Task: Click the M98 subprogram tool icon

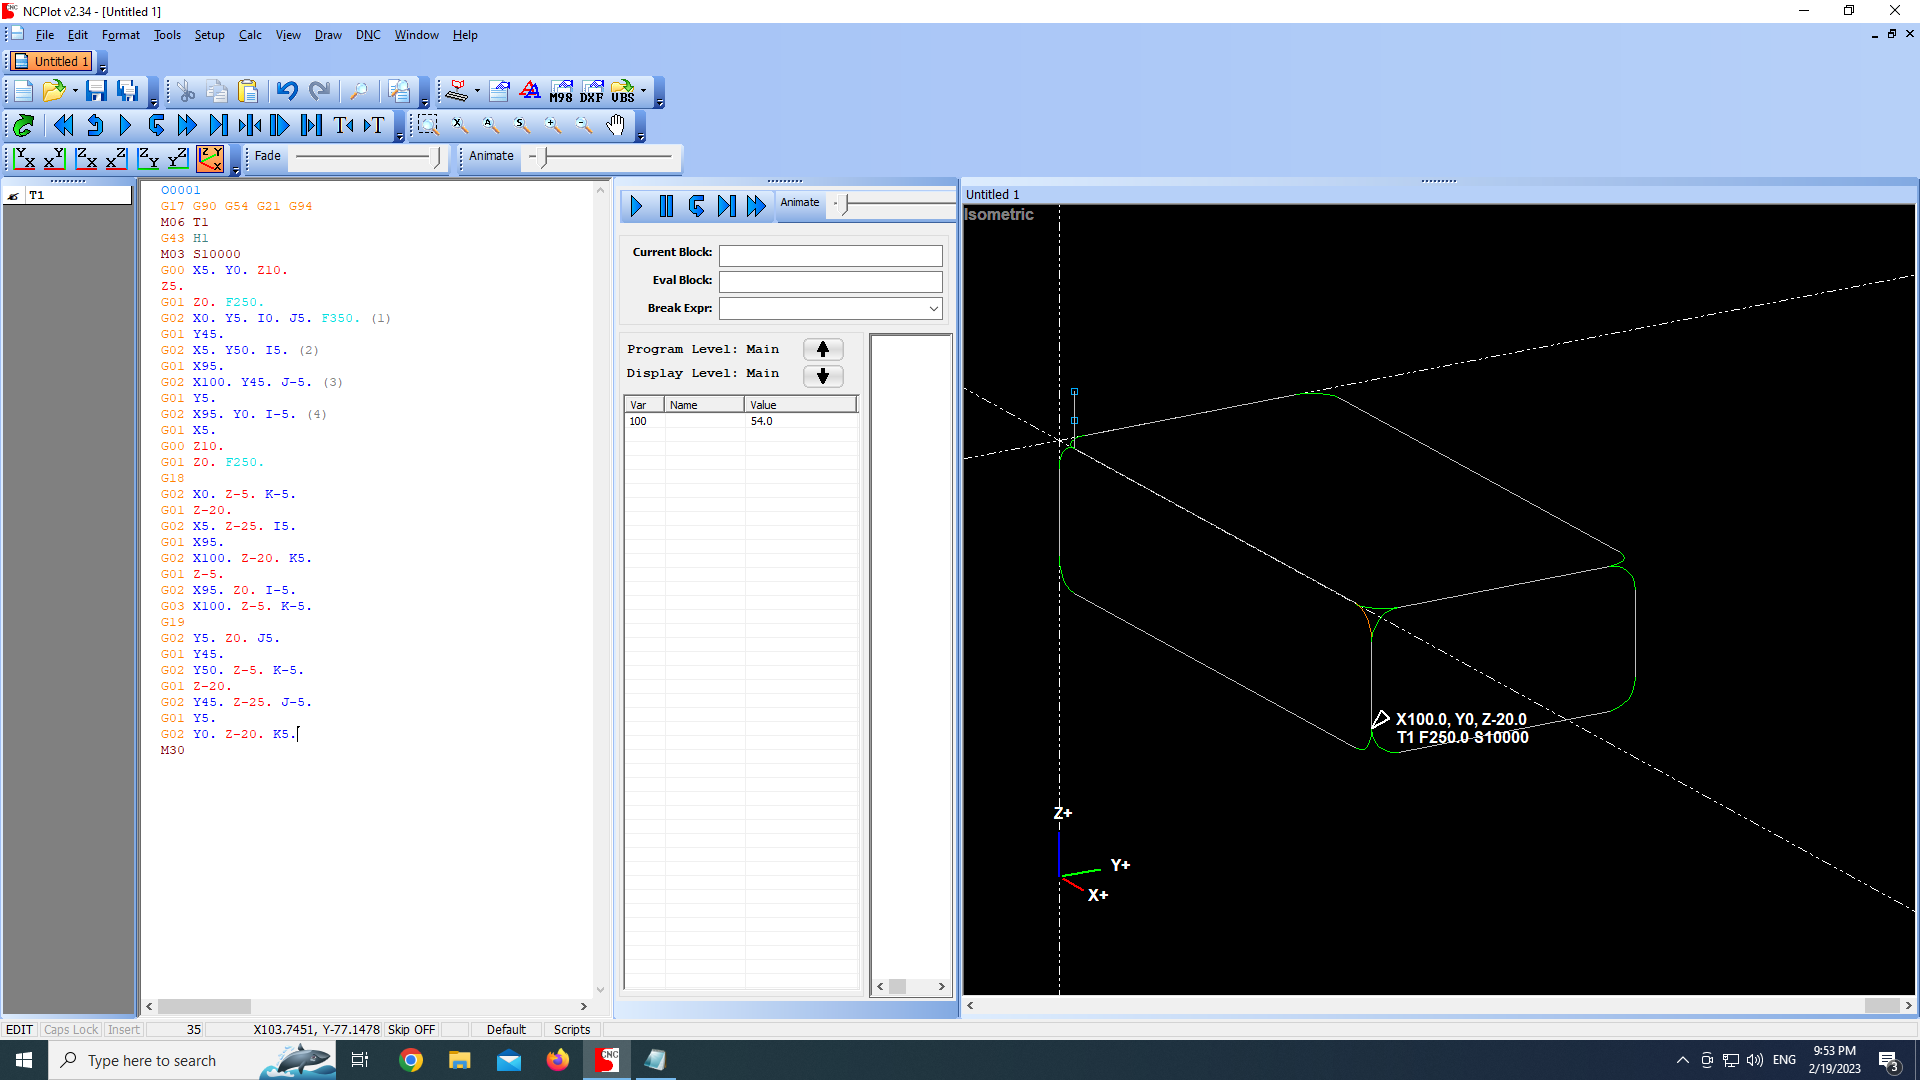Action: click(561, 92)
